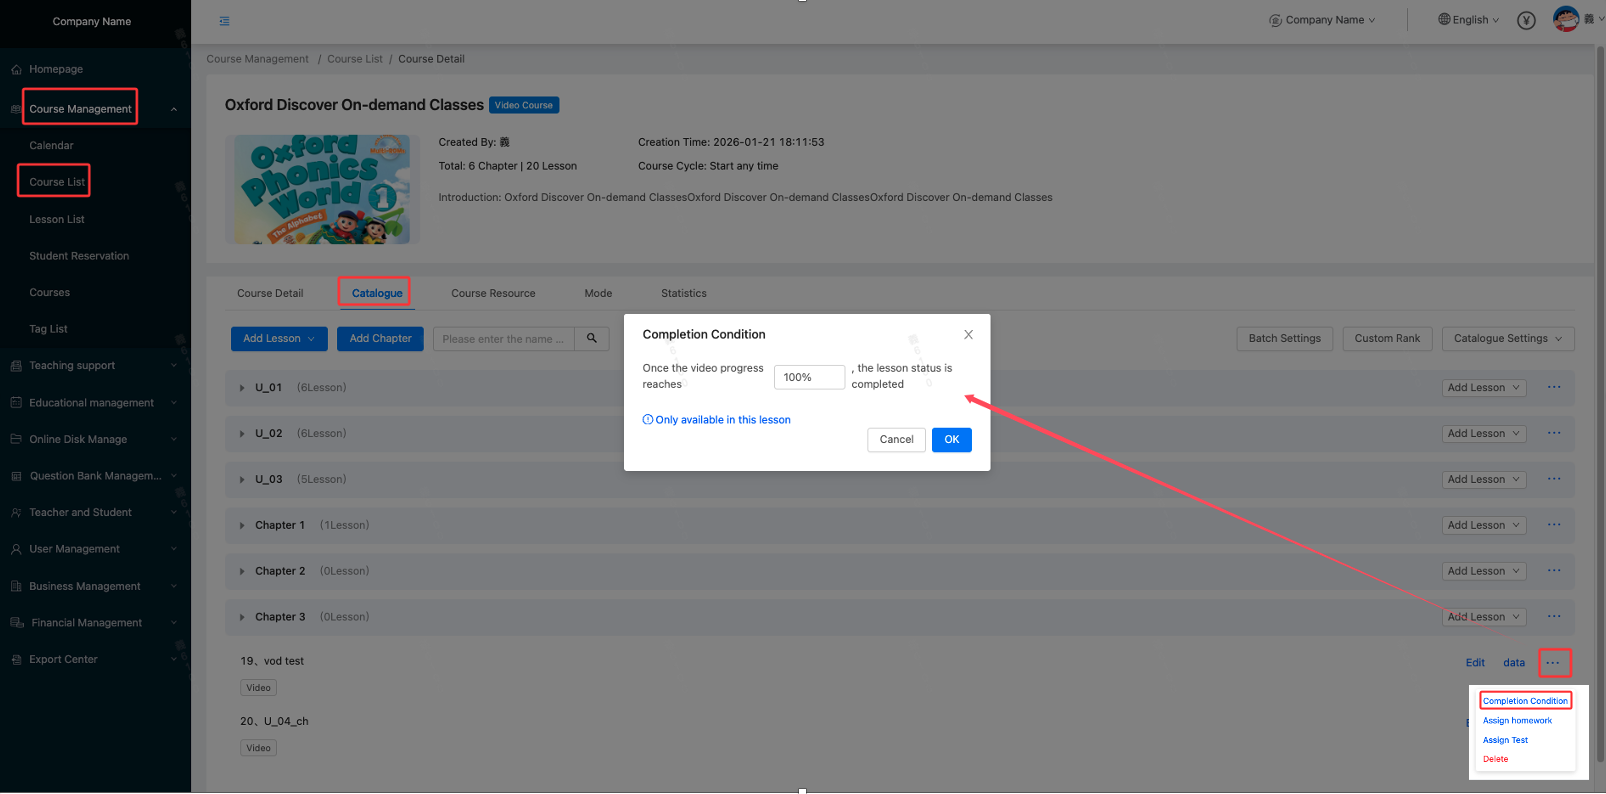This screenshot has height=794, width=1606.
Task: Open the currency yen icon
Action: point(1526,21)
